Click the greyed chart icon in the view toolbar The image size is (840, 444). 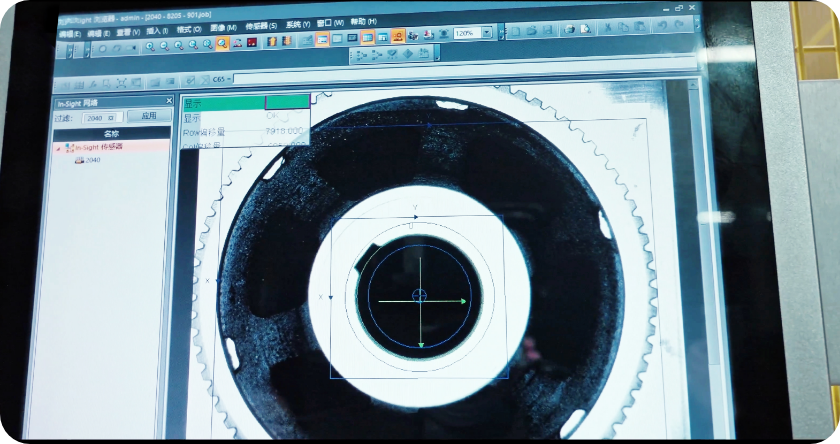point(307,40)
